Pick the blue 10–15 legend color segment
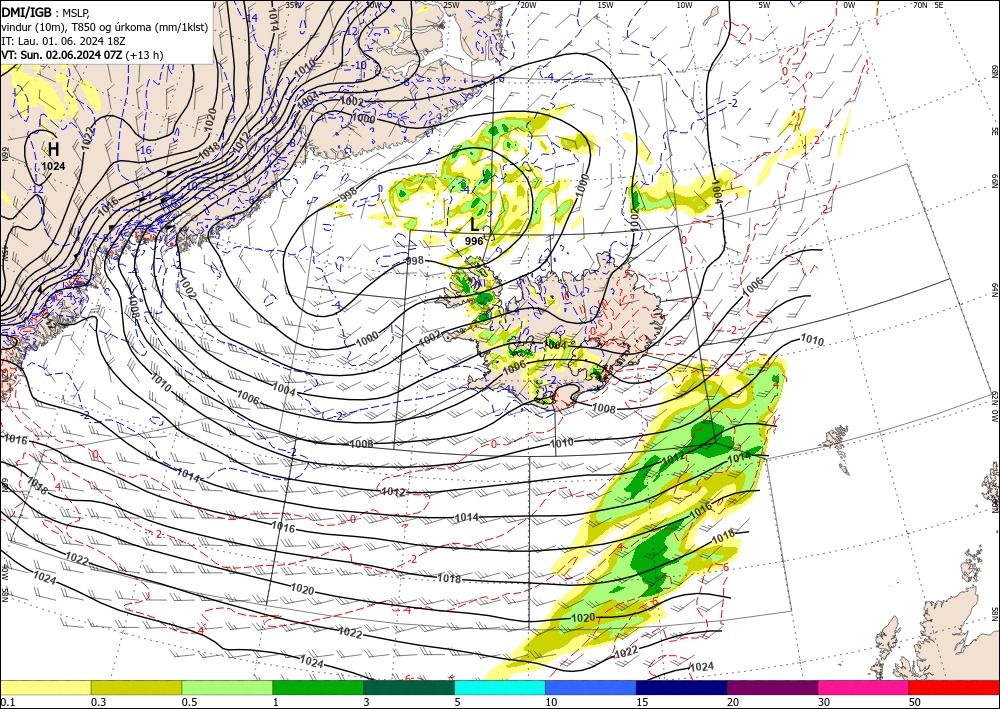This screenshot has width=1000, height=709. [591, 687]
